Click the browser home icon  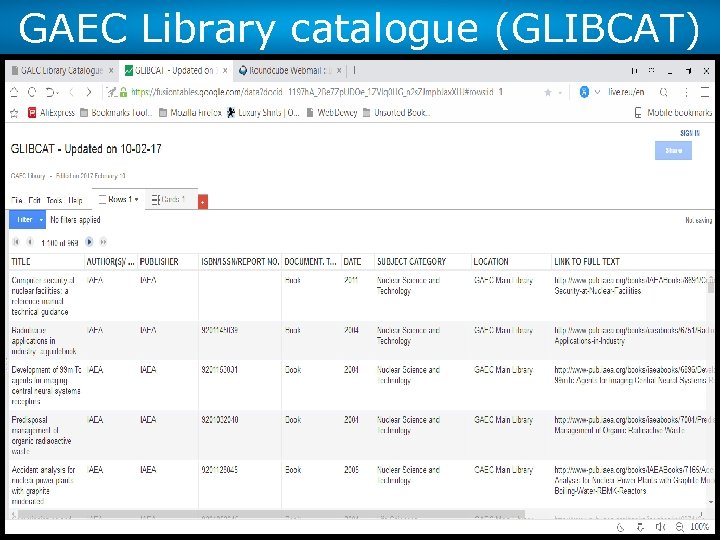click(x=14, y=92)
